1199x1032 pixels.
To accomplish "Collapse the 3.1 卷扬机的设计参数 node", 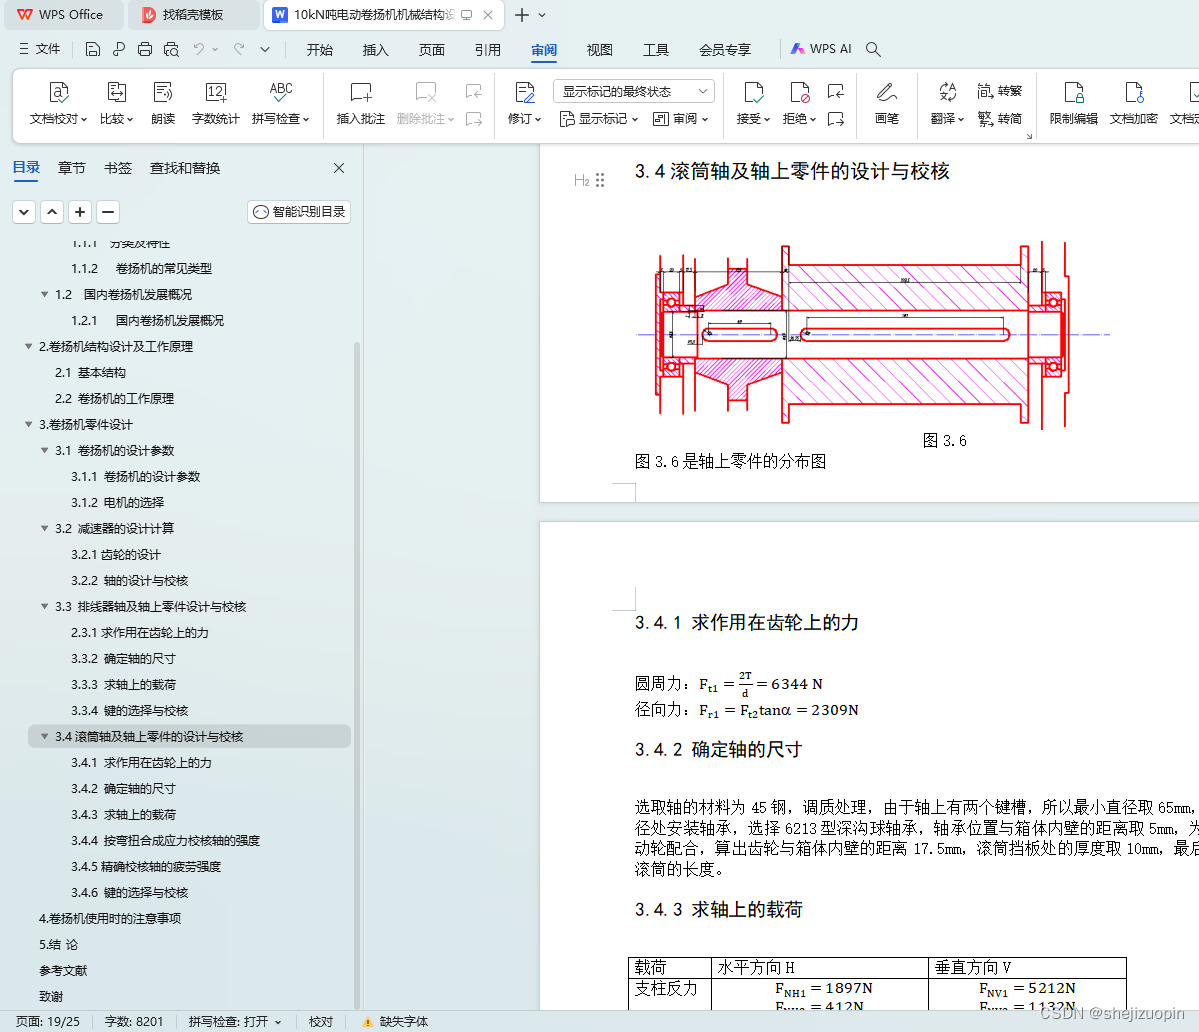I will 44,450.
